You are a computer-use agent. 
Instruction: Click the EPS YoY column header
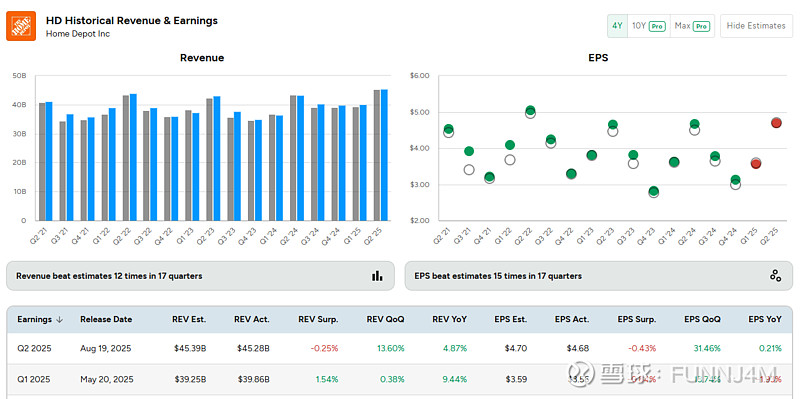point(765,319)
